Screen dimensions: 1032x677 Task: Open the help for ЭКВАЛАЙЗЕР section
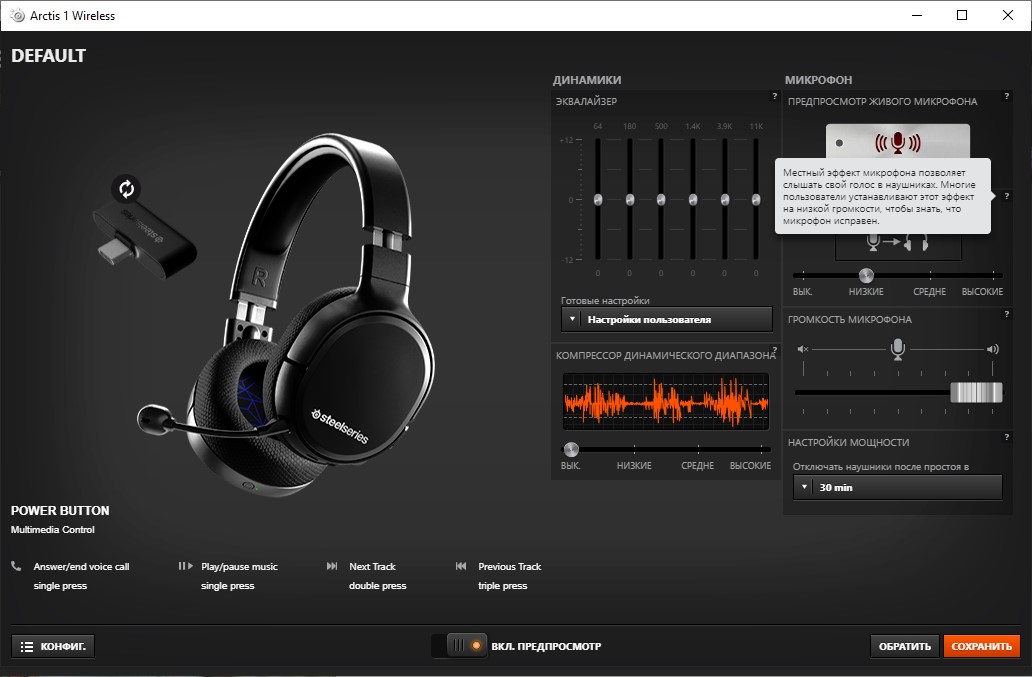click(775, 96)
